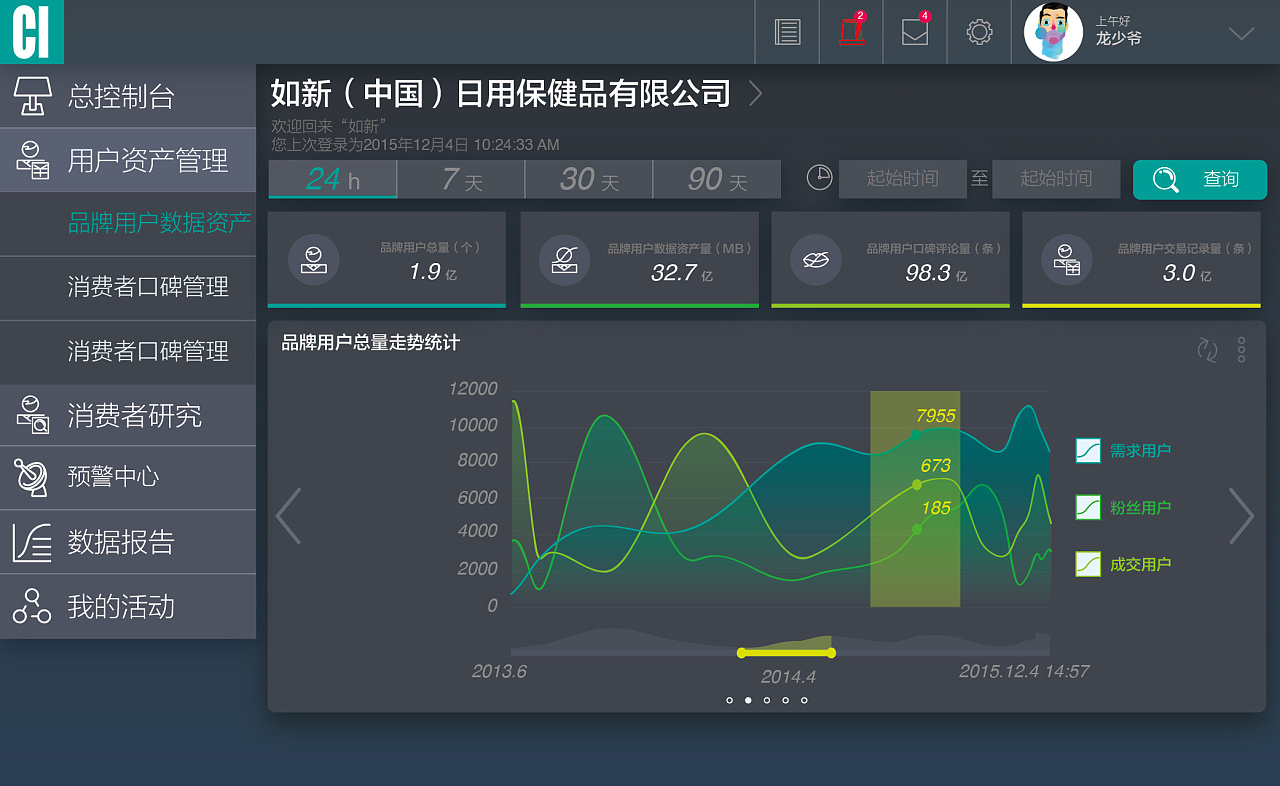The height and width of the screenshot is (786, 1280).
Task: Expand the company name chevron arrow
Action: click(x=756, y=94)
